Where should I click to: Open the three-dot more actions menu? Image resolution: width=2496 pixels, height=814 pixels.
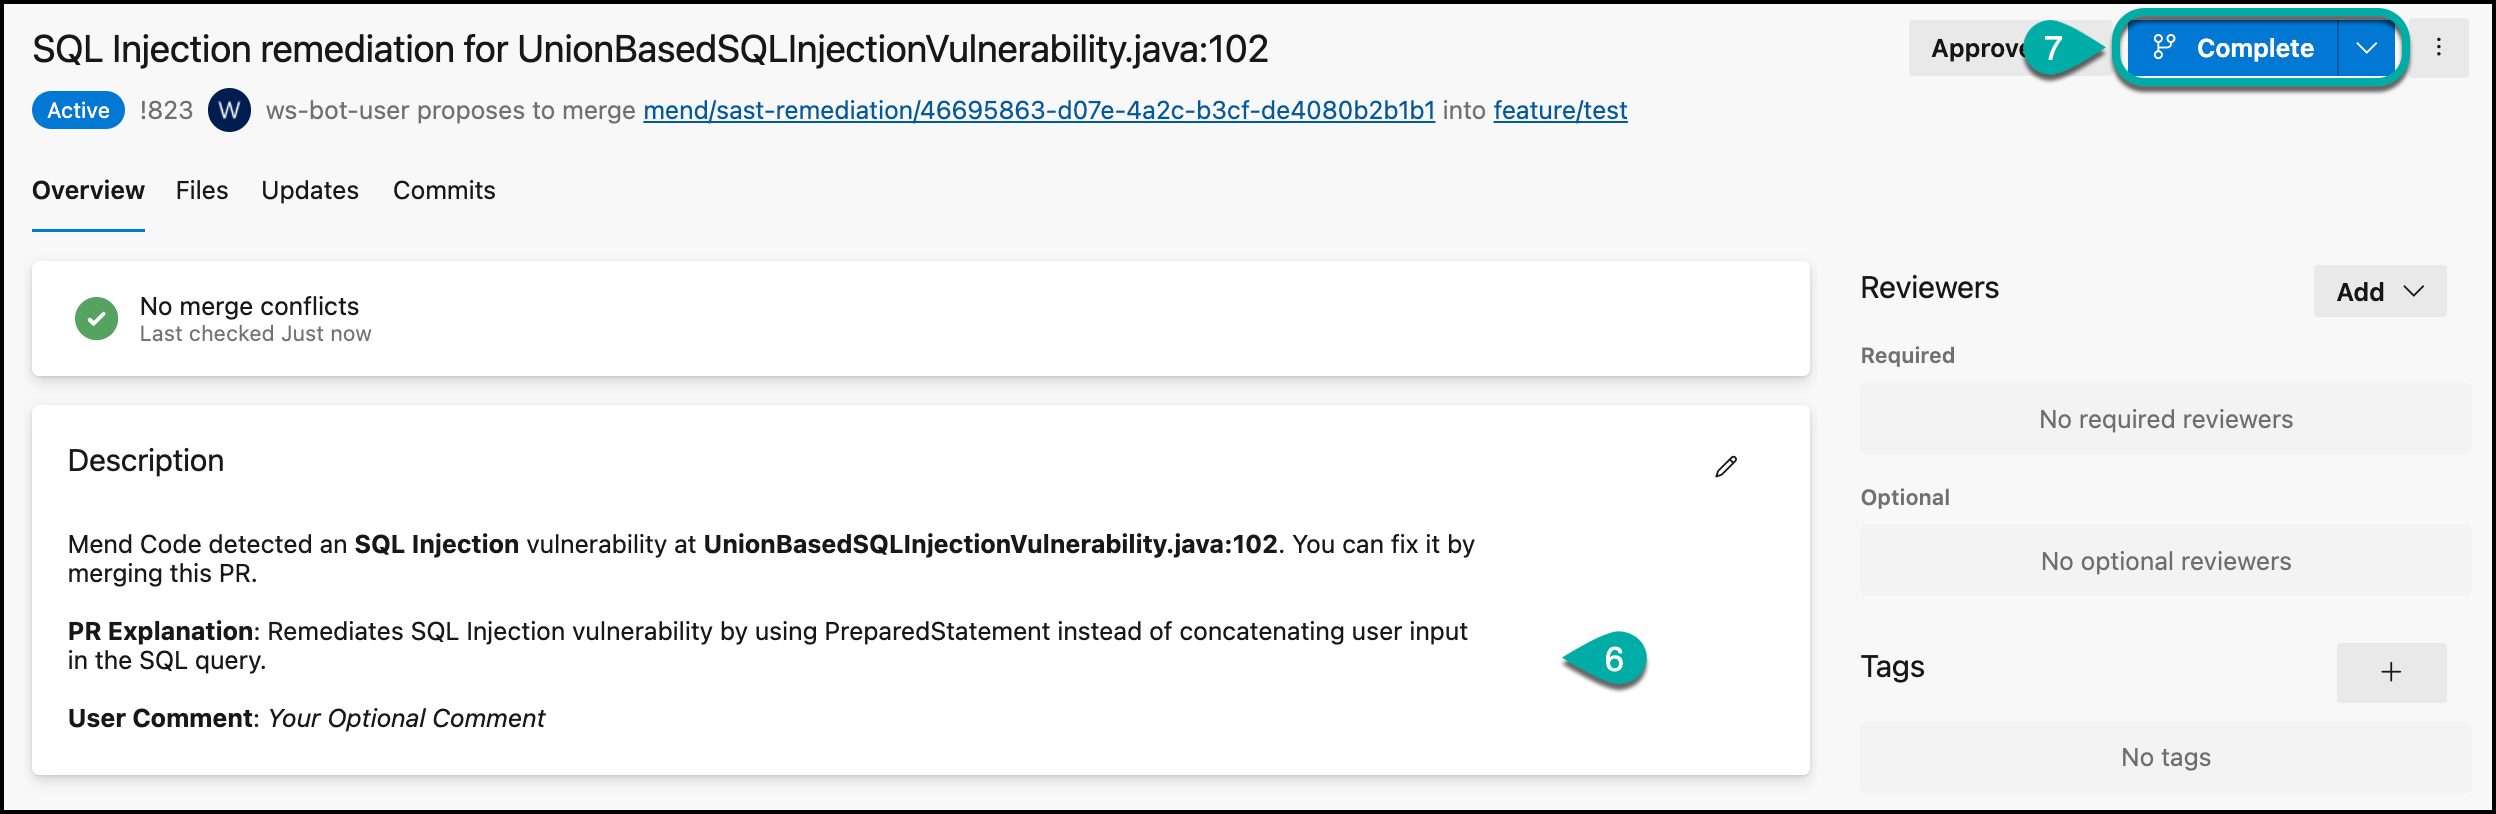[2439, 48]
